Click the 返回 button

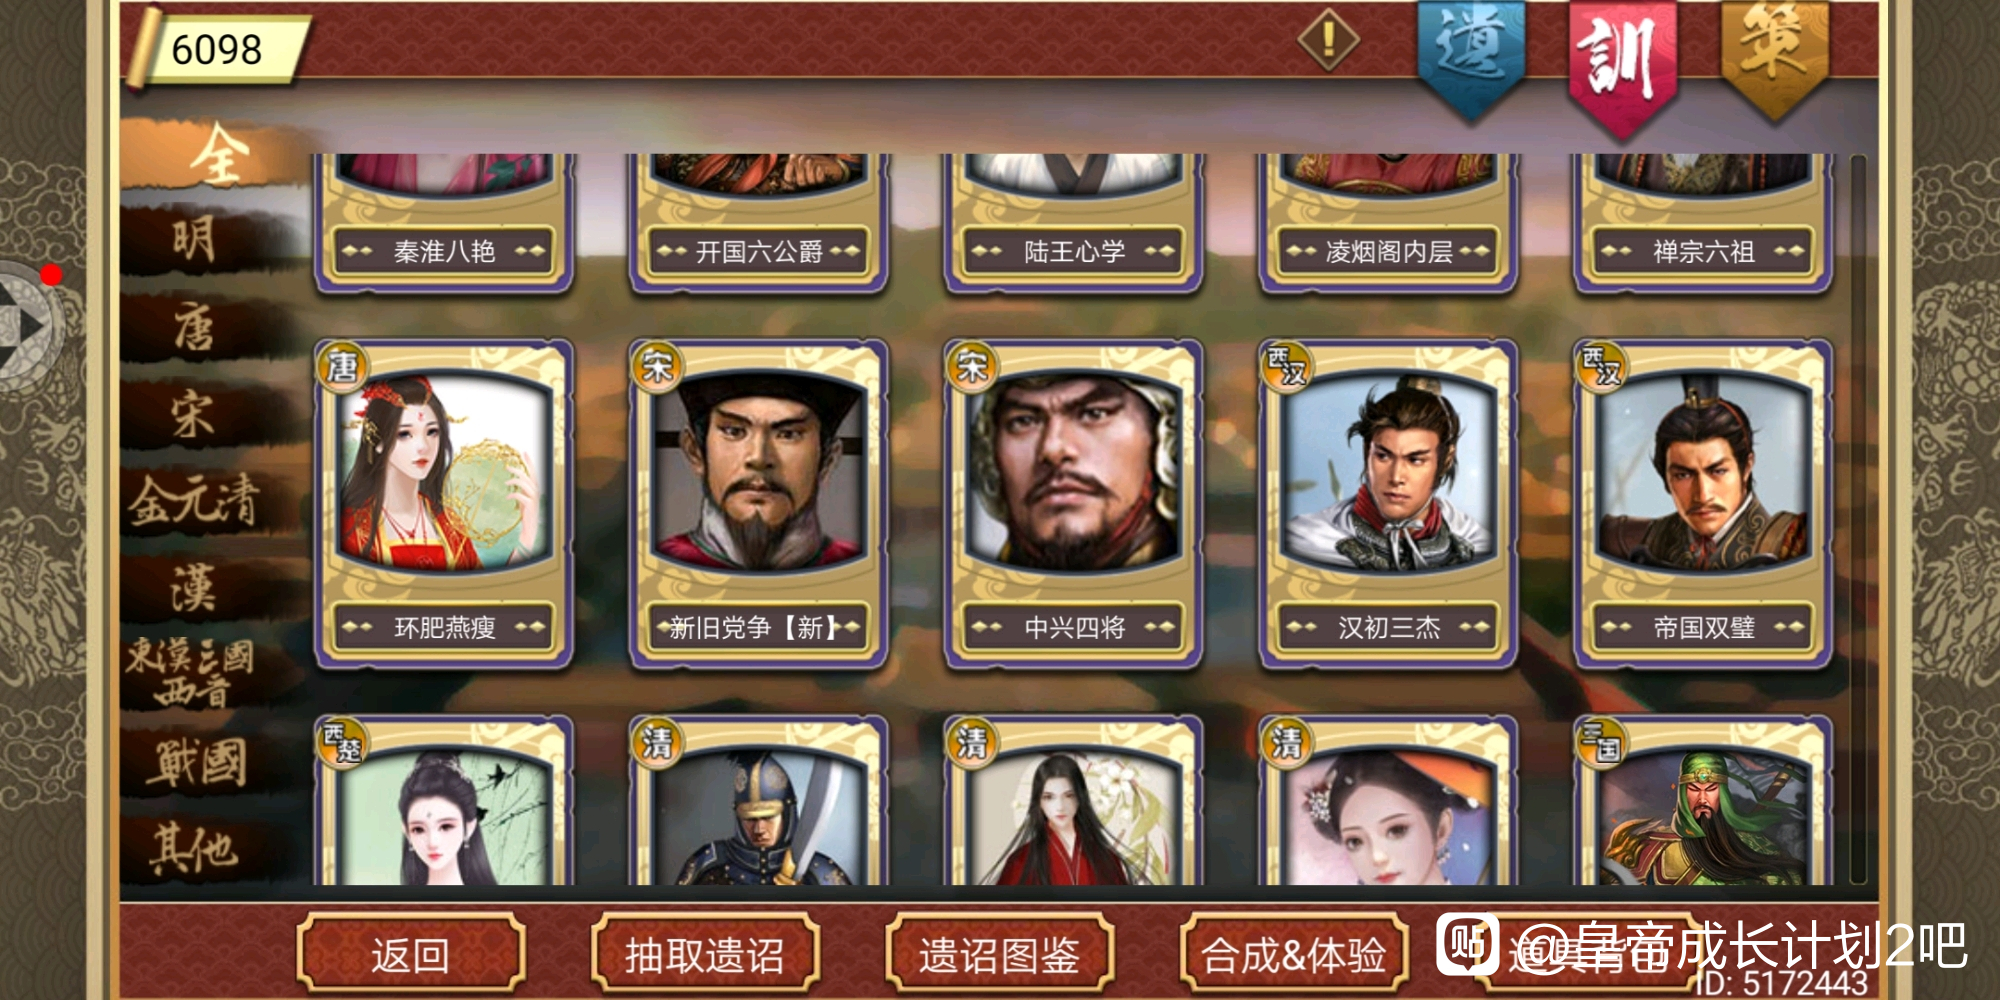click(410, 955)
